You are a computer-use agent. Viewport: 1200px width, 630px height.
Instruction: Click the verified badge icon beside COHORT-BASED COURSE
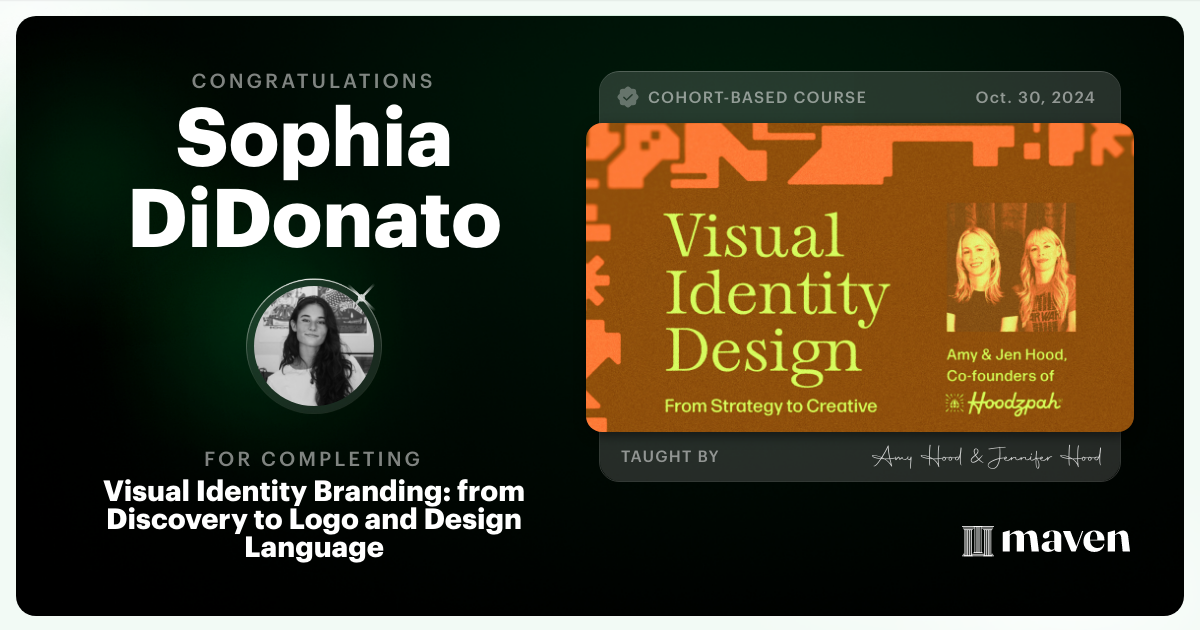click(x=628, y=97)
